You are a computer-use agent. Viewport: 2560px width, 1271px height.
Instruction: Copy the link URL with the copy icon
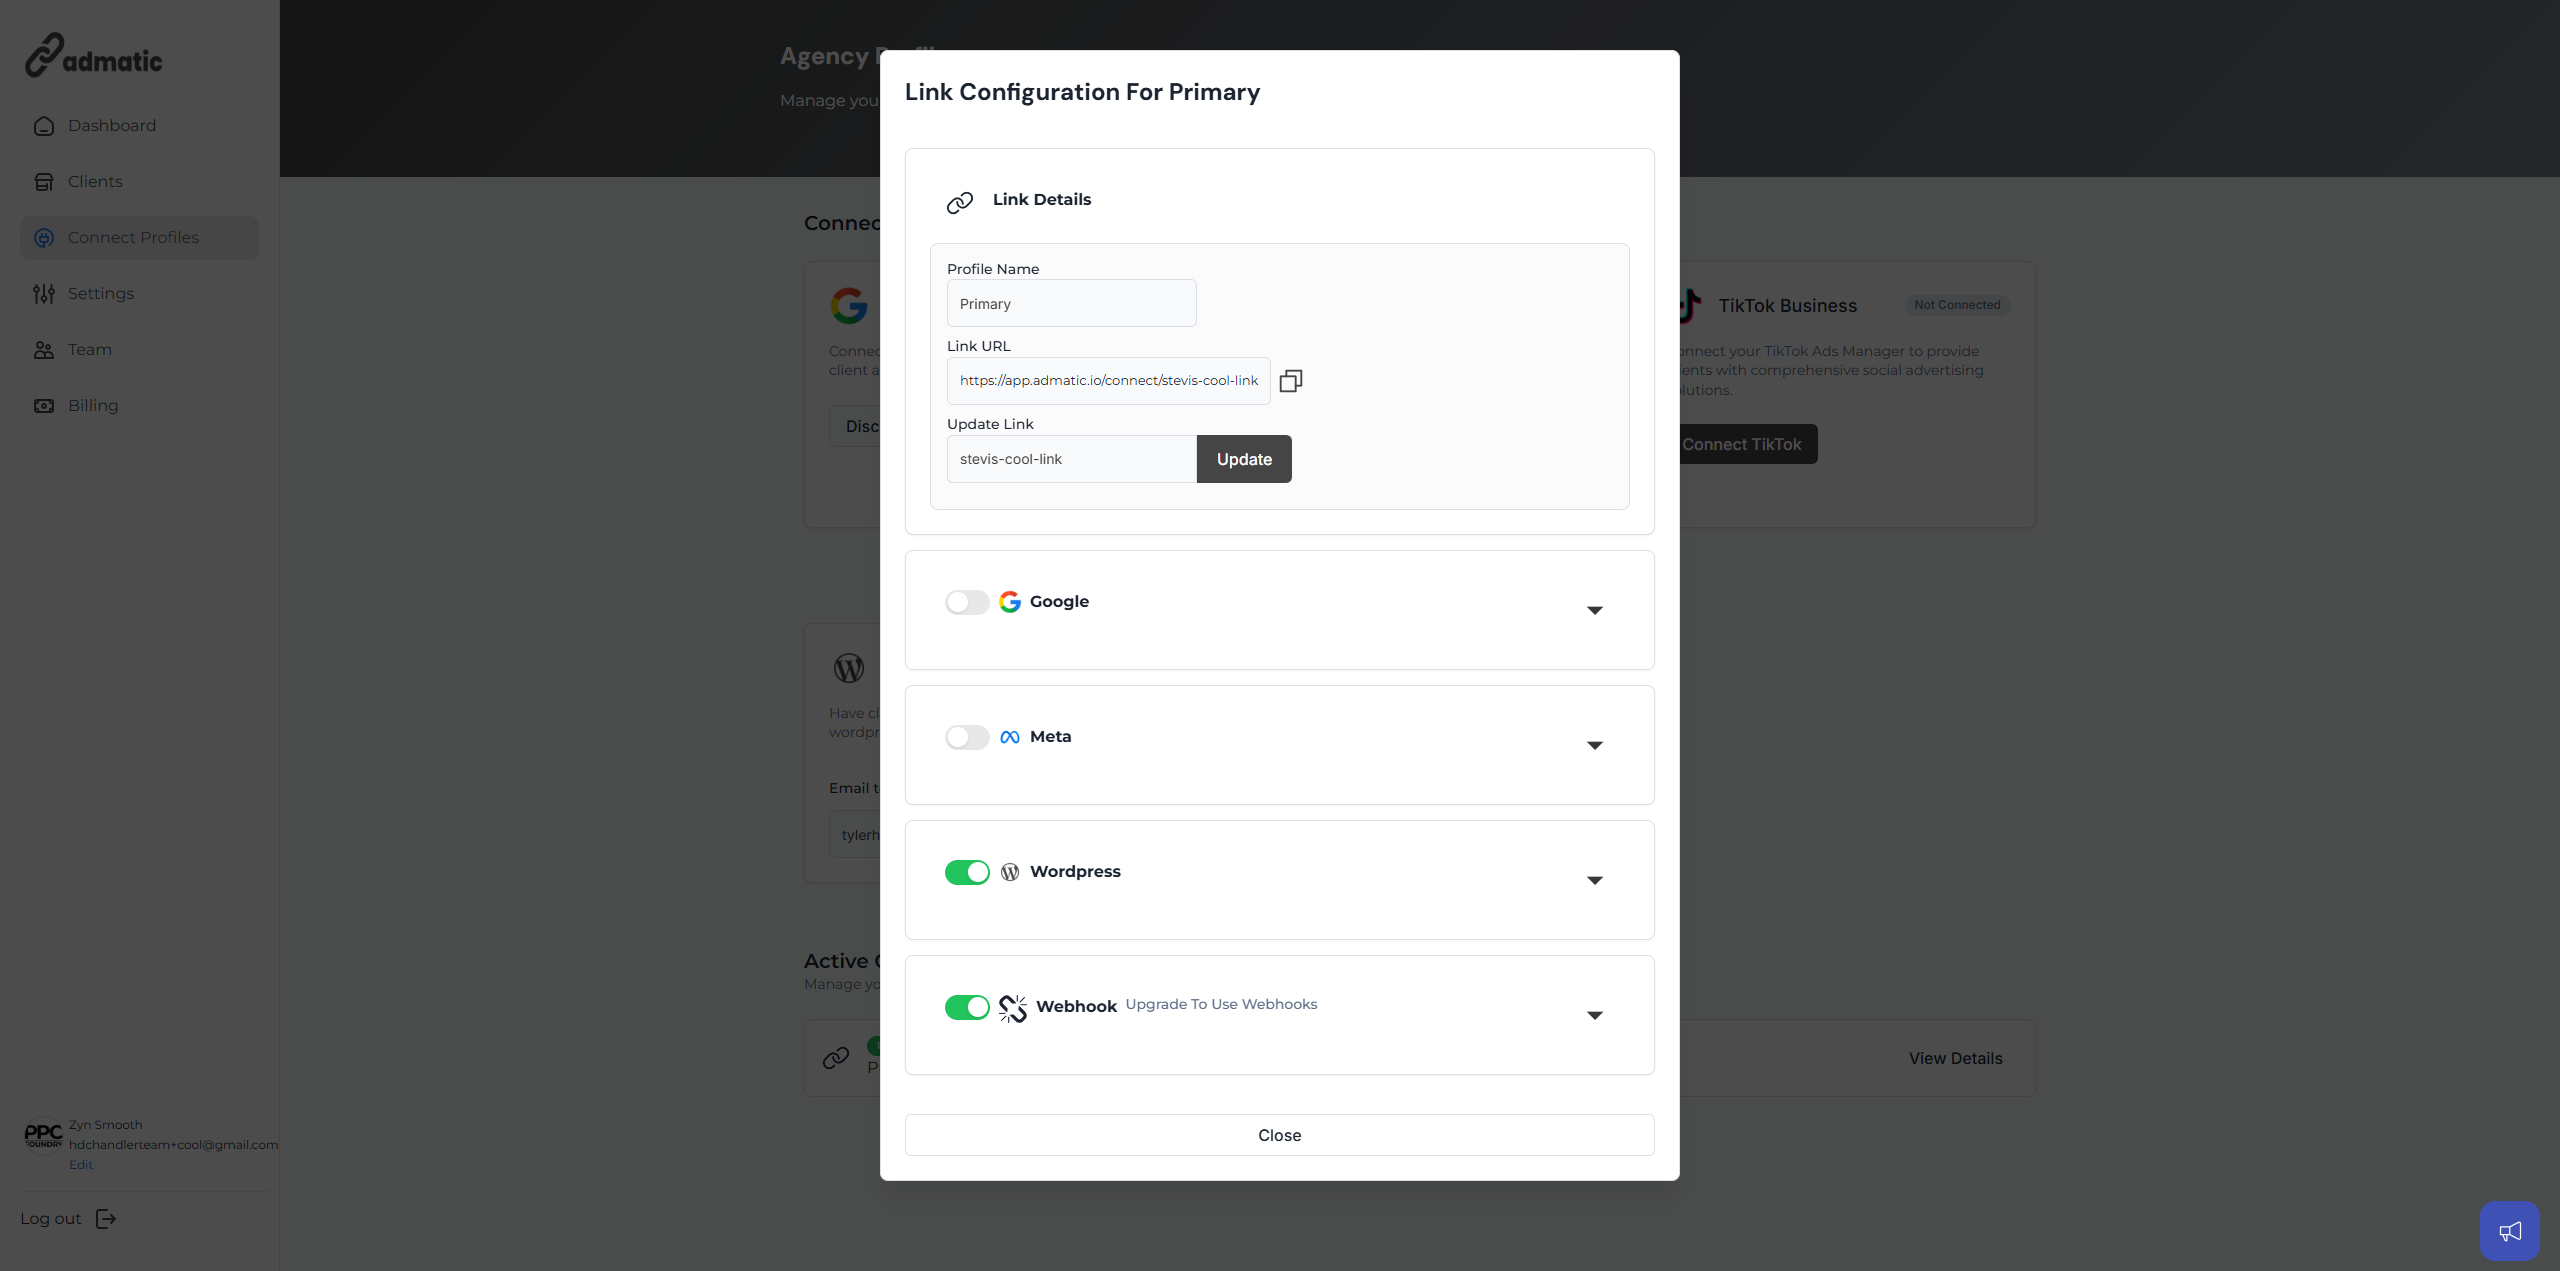coord(1290,381)
